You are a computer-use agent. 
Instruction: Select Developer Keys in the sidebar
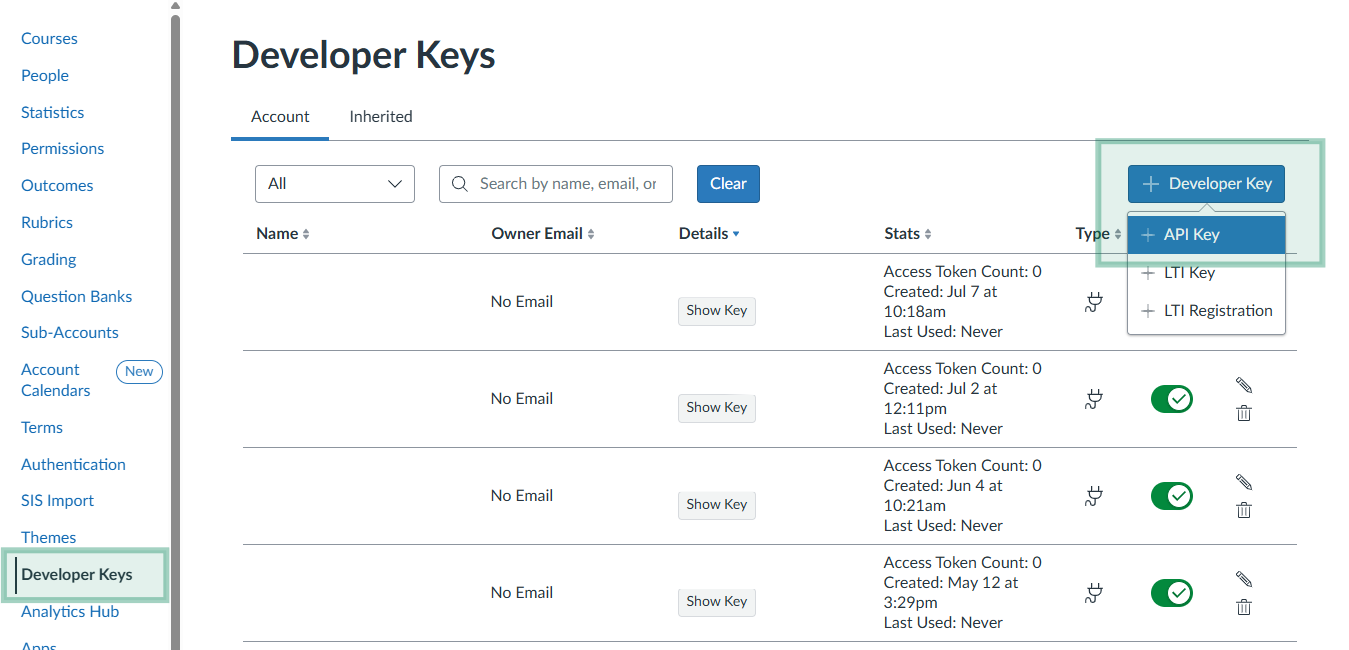(76, 575)
